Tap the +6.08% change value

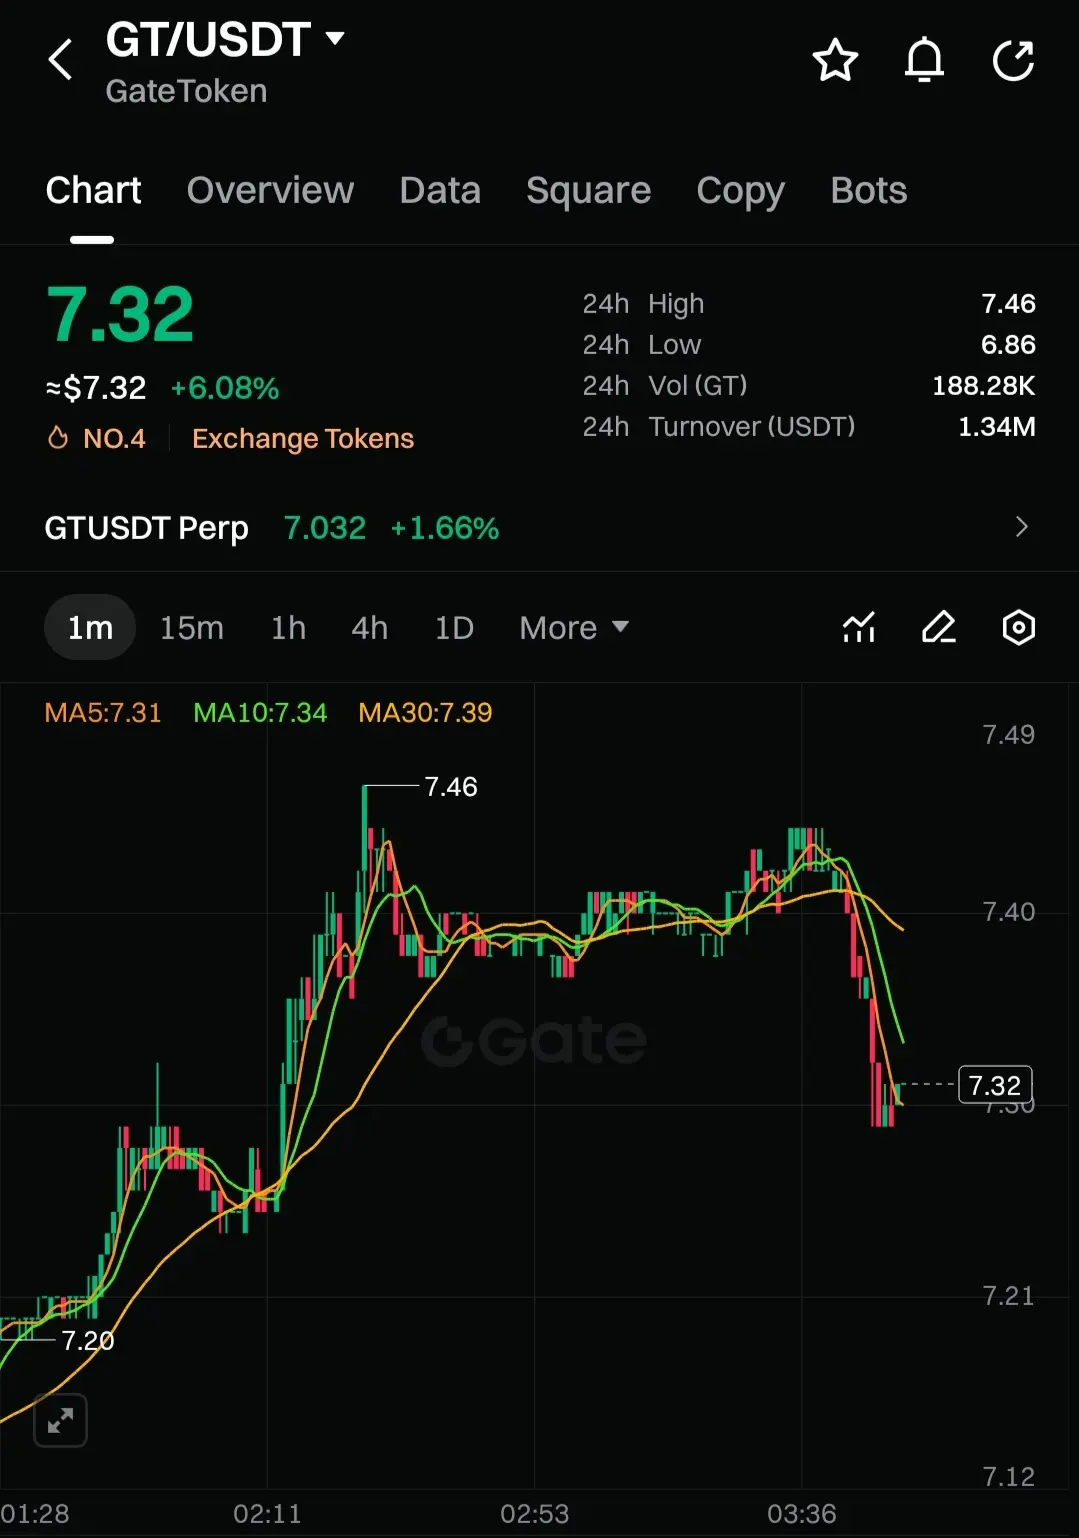225,388
